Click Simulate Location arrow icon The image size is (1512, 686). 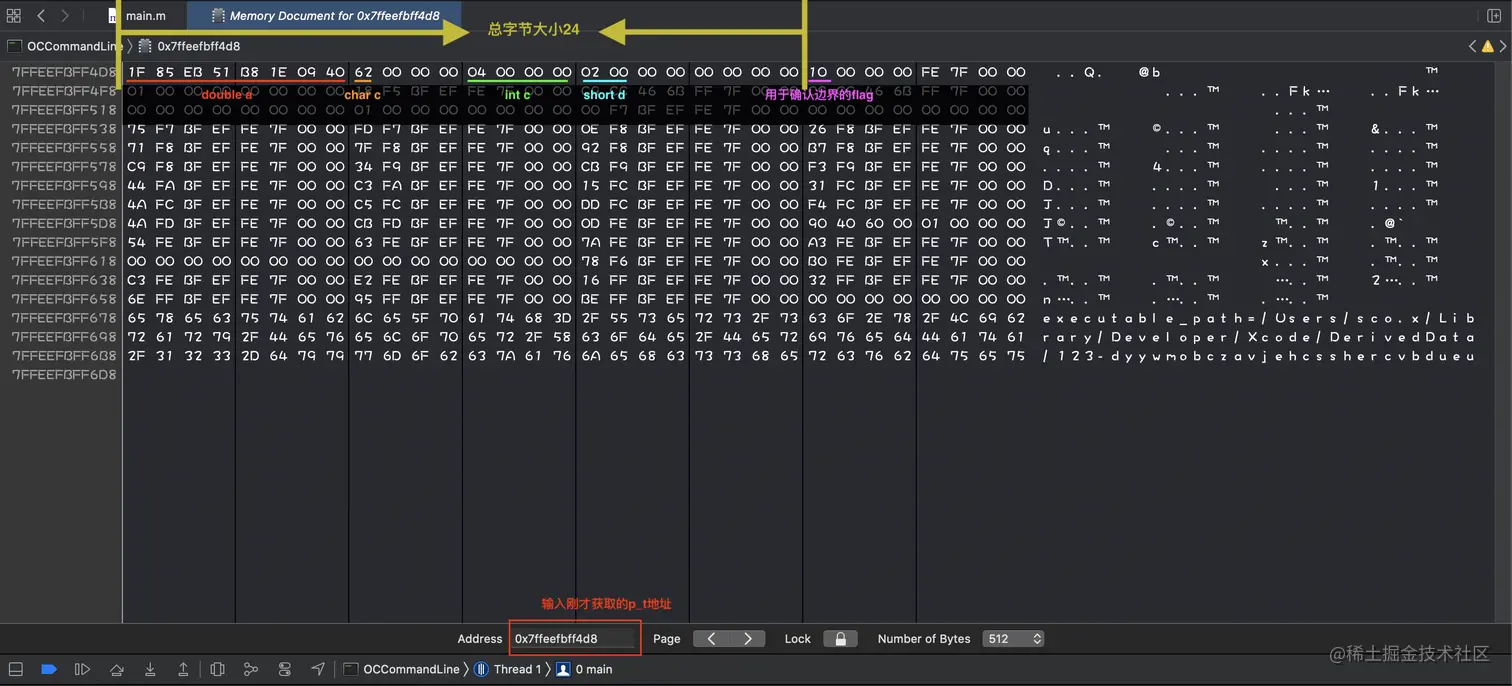click(318, 669)
